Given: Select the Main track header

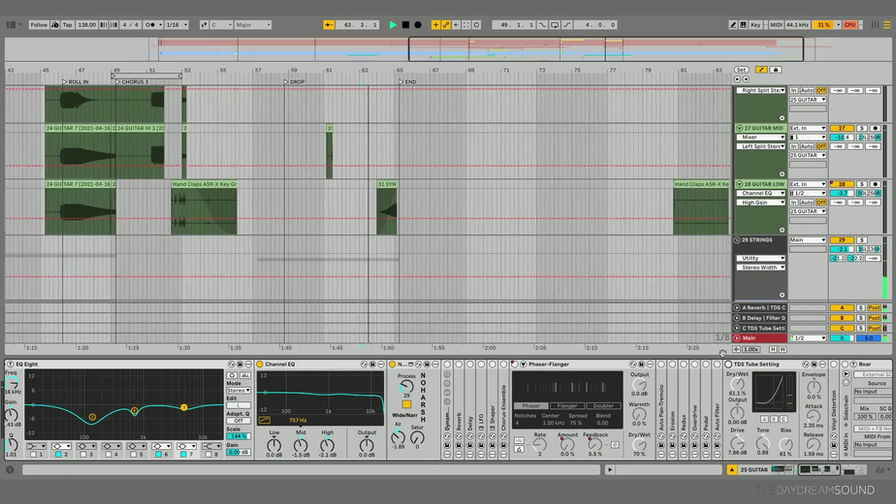Looking at the screenshot, I should 761,338.
